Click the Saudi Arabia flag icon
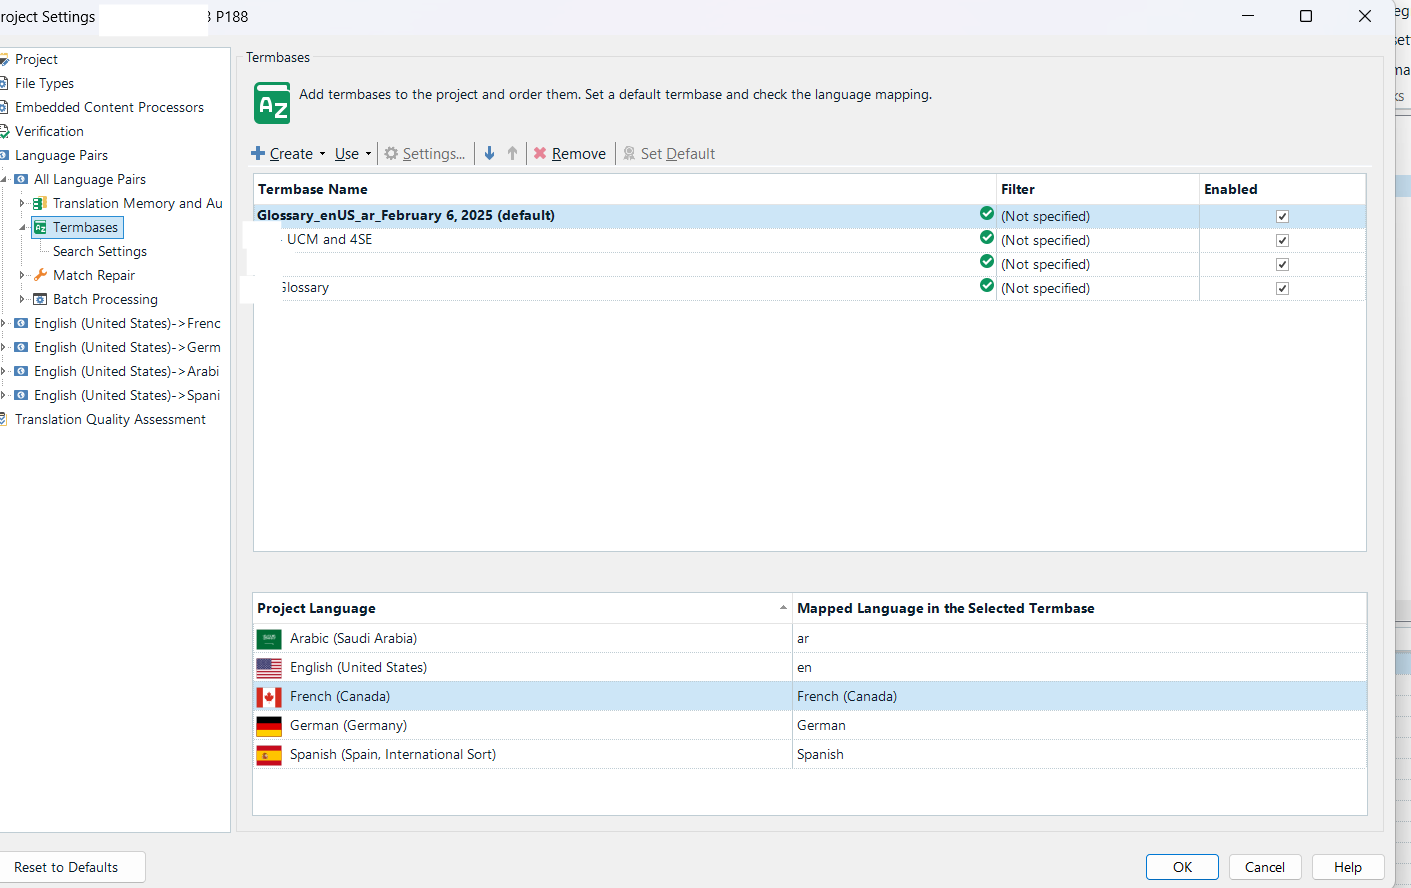The height and width of the screenshot is (888, 1411). (269, 639)
